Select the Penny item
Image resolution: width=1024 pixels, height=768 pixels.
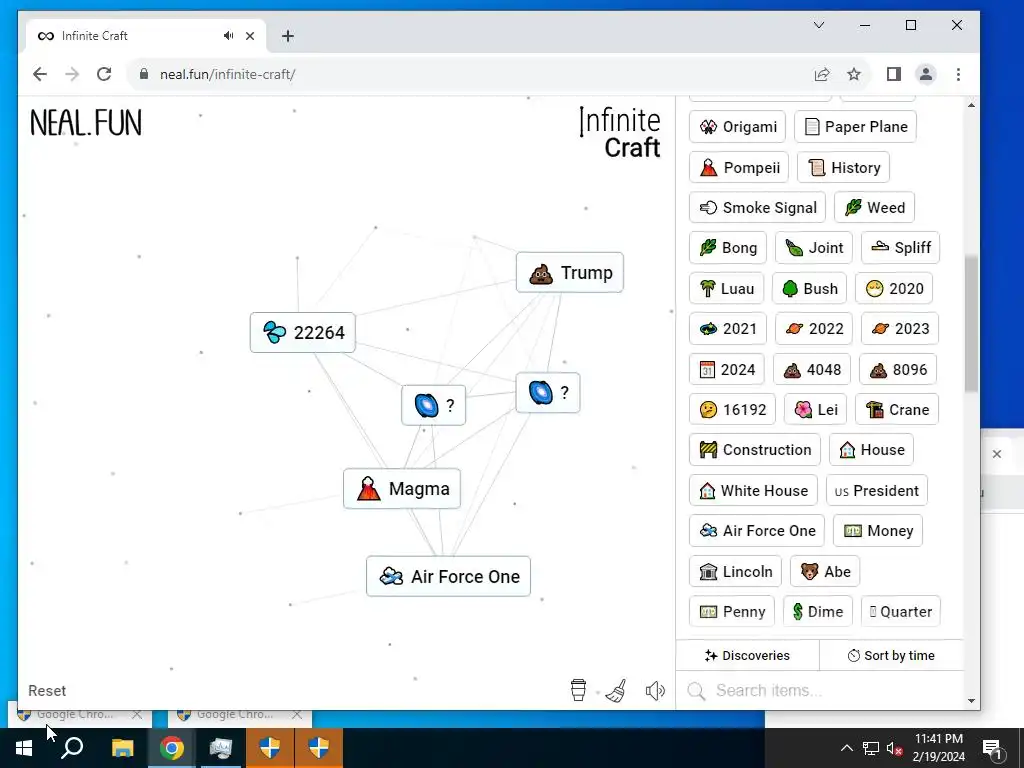(x=732, y=611)
